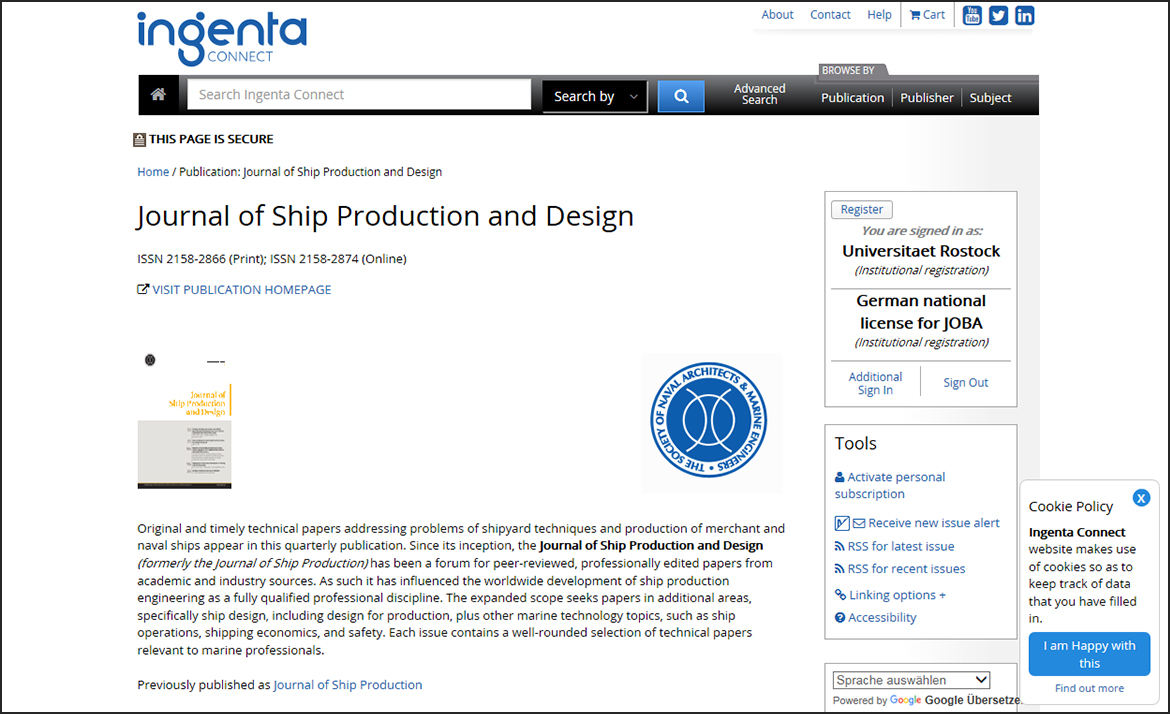1170x714 pixels.
Task: Click the Universitaet Rostock sign-in name
Action: point(921,251)
